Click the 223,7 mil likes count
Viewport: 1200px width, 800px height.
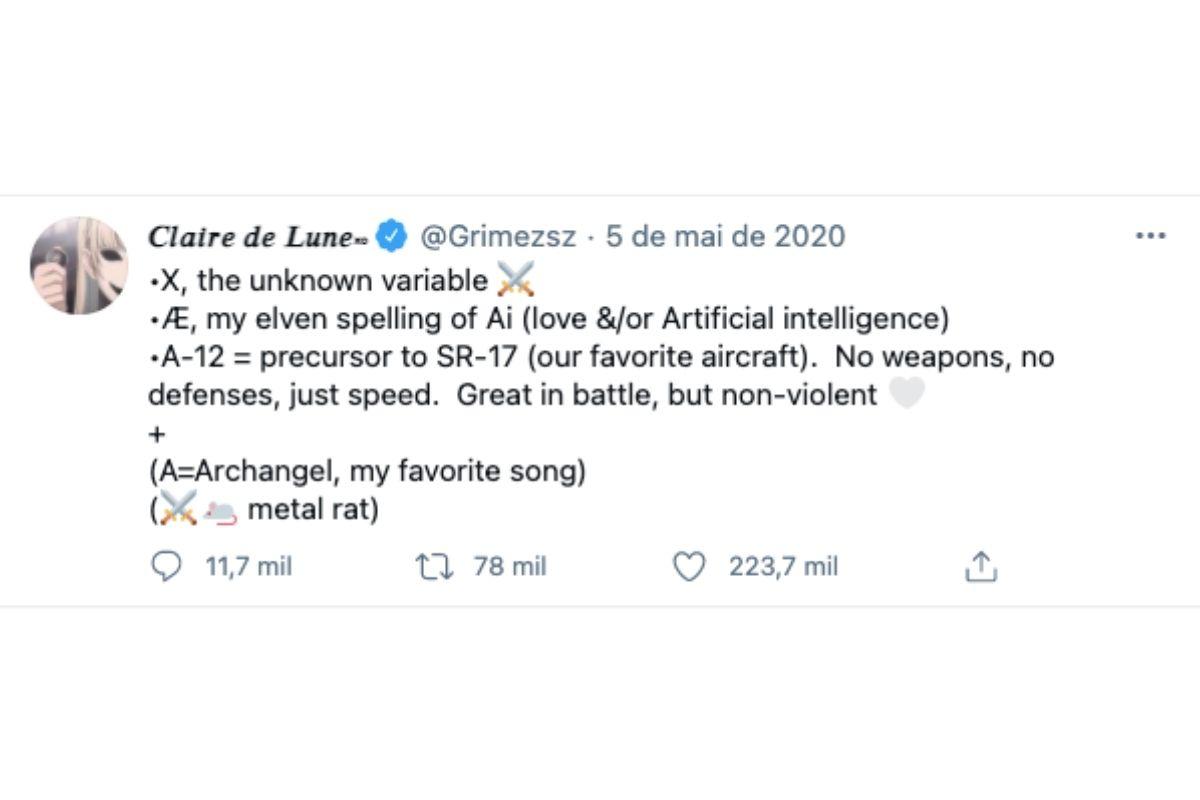783,567
